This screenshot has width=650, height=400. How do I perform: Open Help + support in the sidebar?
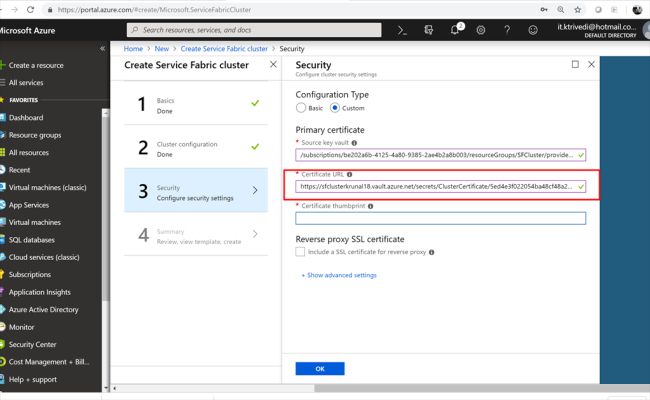click(x=32, y=379)
